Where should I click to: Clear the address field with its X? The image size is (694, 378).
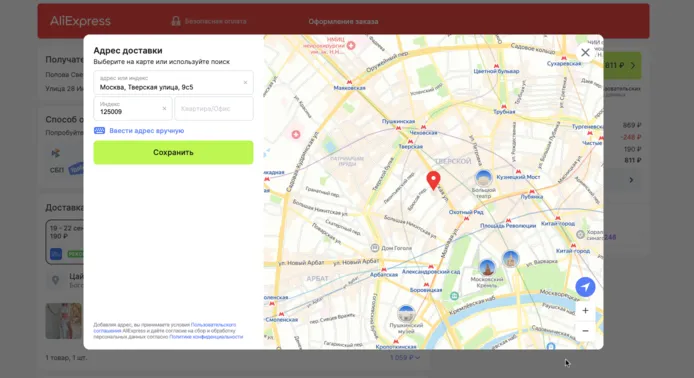pos(245,82)
